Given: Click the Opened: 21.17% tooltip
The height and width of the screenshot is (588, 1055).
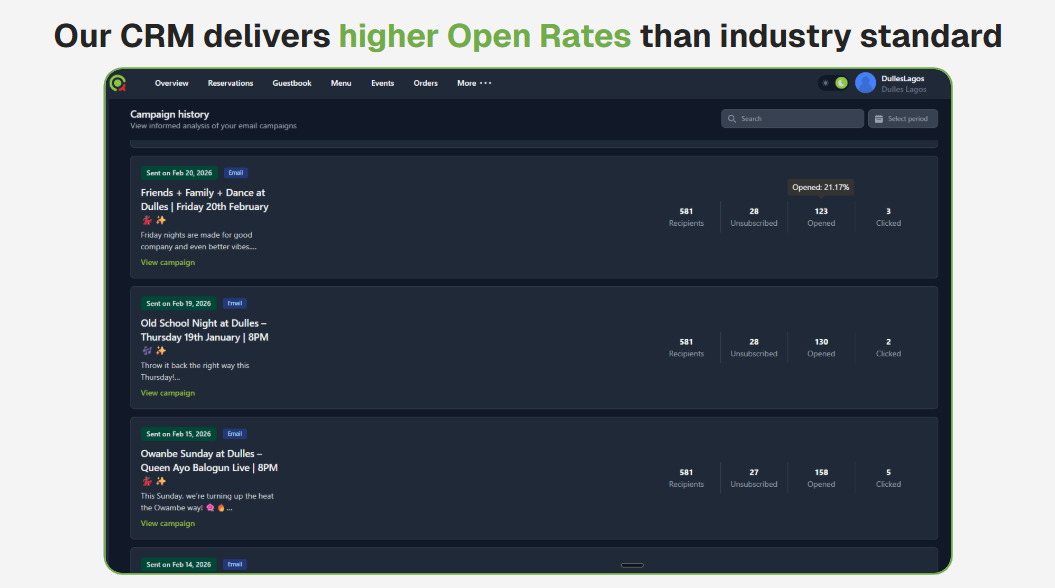Looking at the screenshot, I should (821, 187).
